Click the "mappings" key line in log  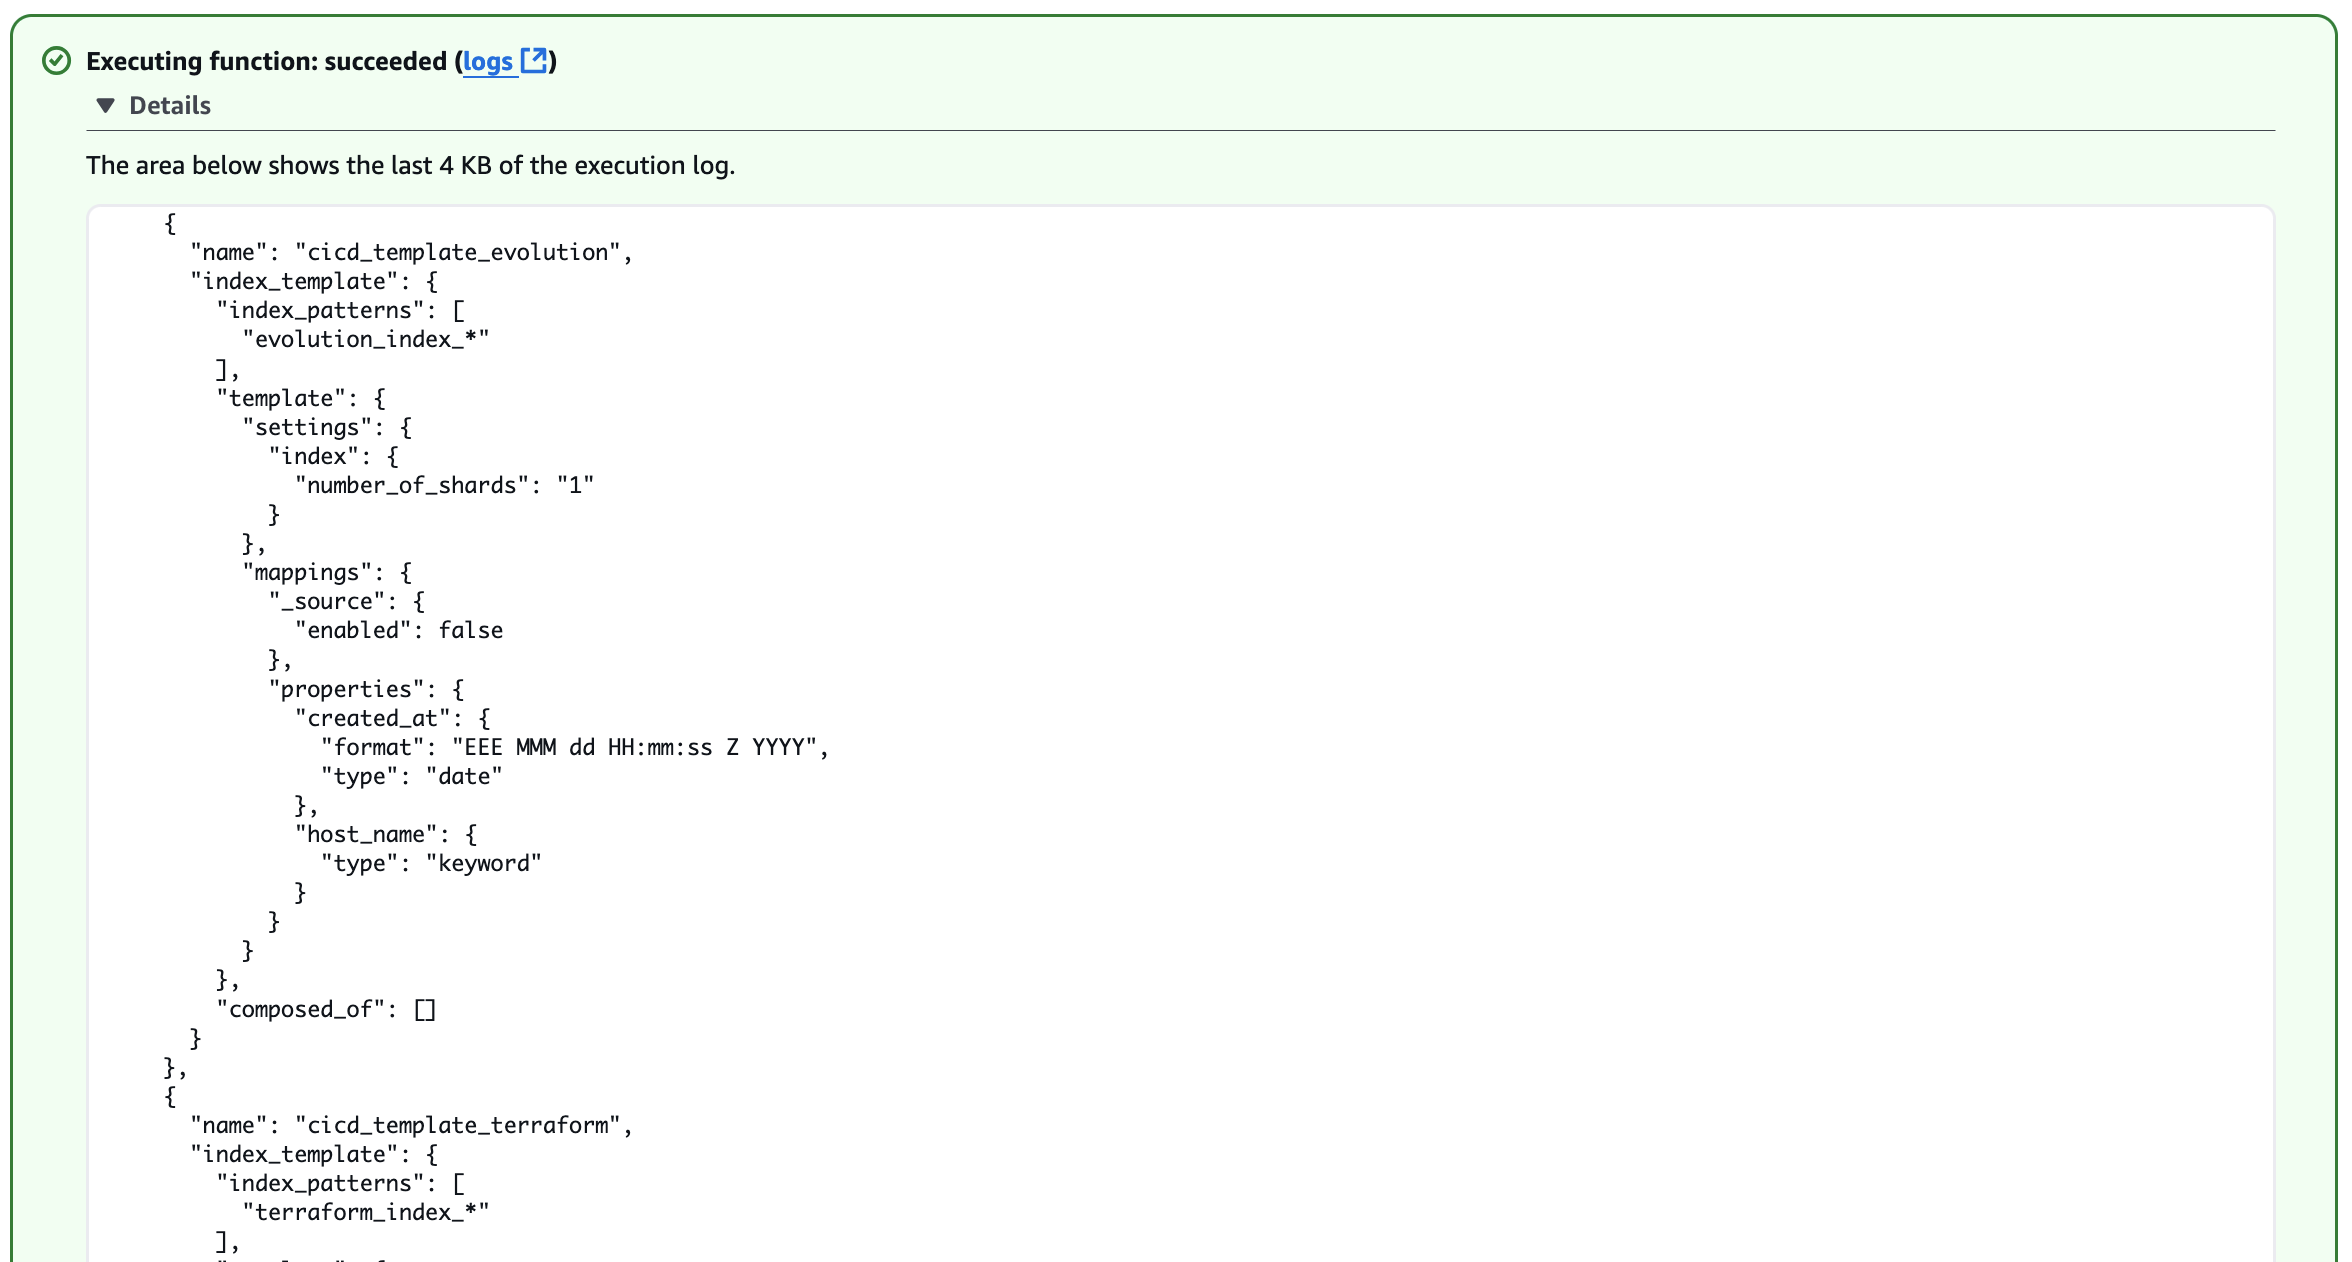[x=327, y=572]
